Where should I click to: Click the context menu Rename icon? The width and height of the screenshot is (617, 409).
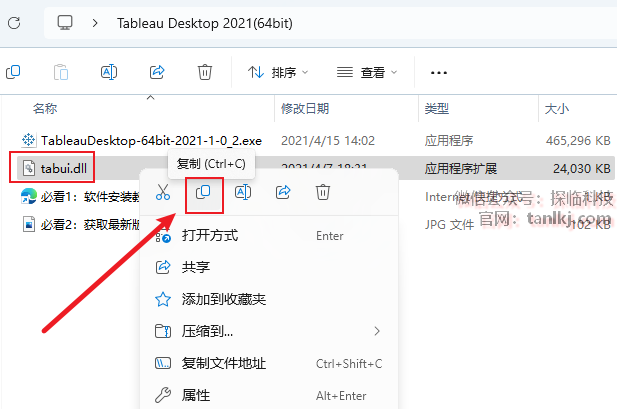point(243,192)
